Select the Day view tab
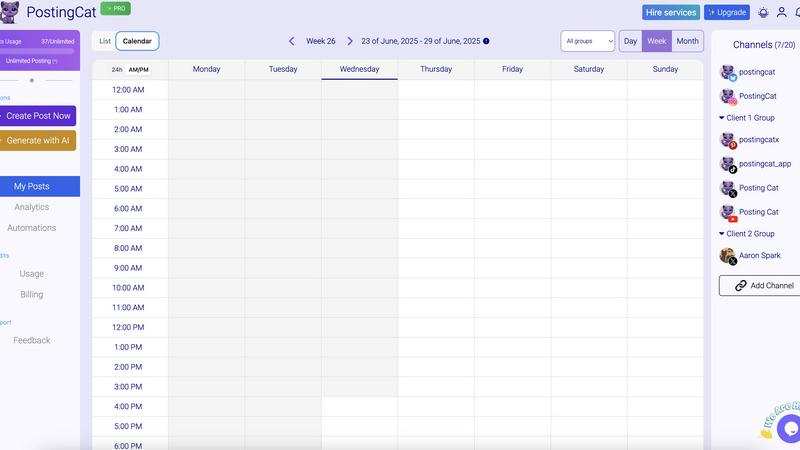This screenshot has width=800, height=450. [631, 41]
